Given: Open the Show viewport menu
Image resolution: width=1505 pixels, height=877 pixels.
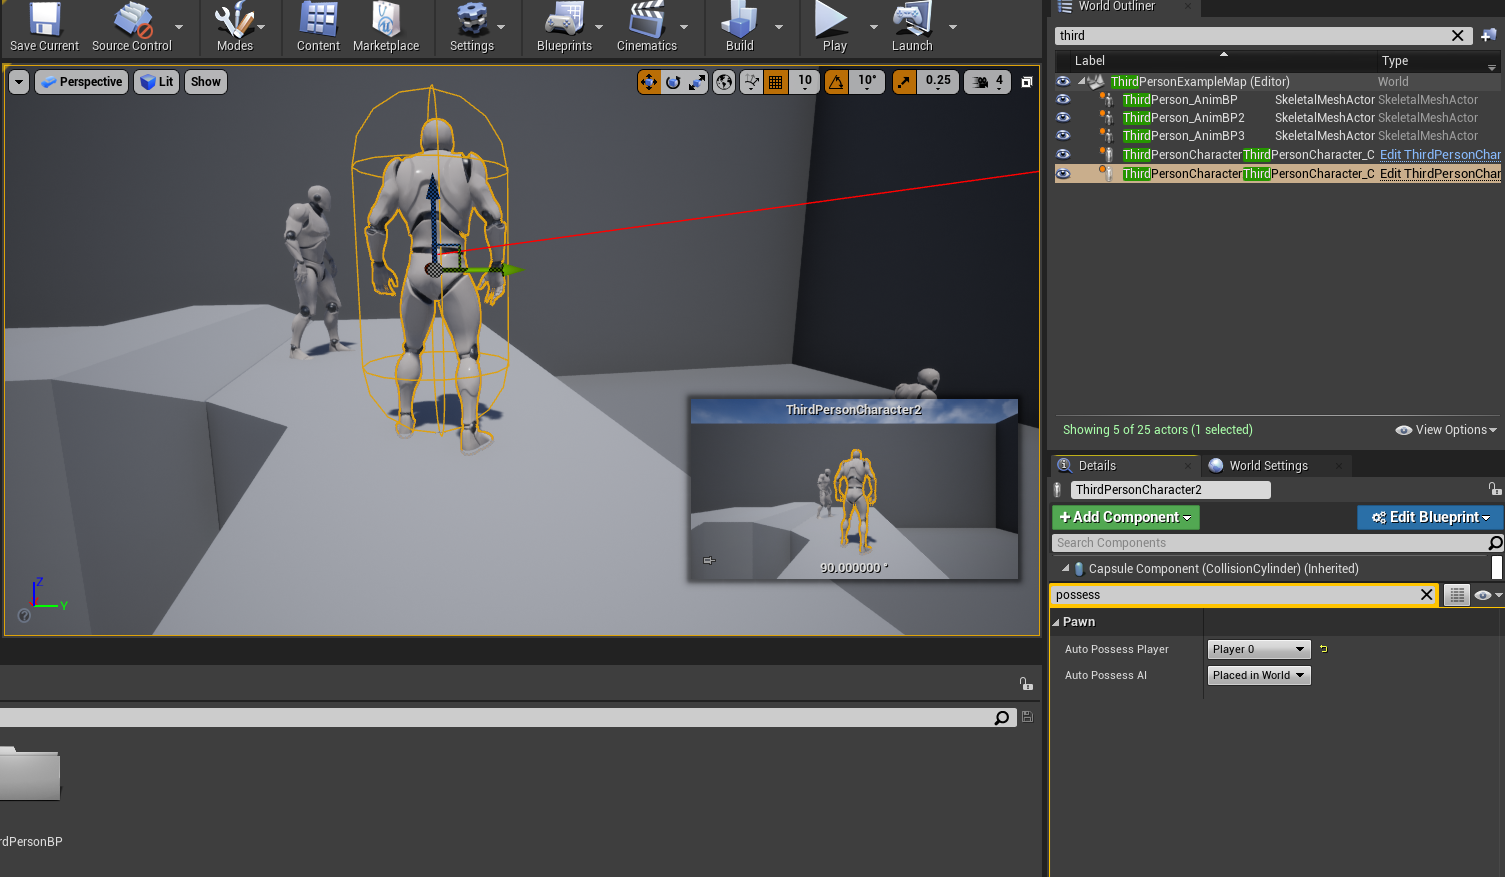Looking at the screenshot, I should 206,82.
